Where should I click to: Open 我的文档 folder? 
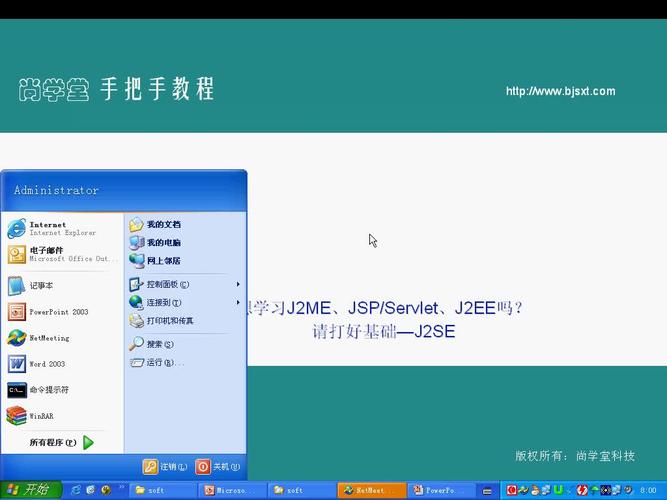coord(185,224)
